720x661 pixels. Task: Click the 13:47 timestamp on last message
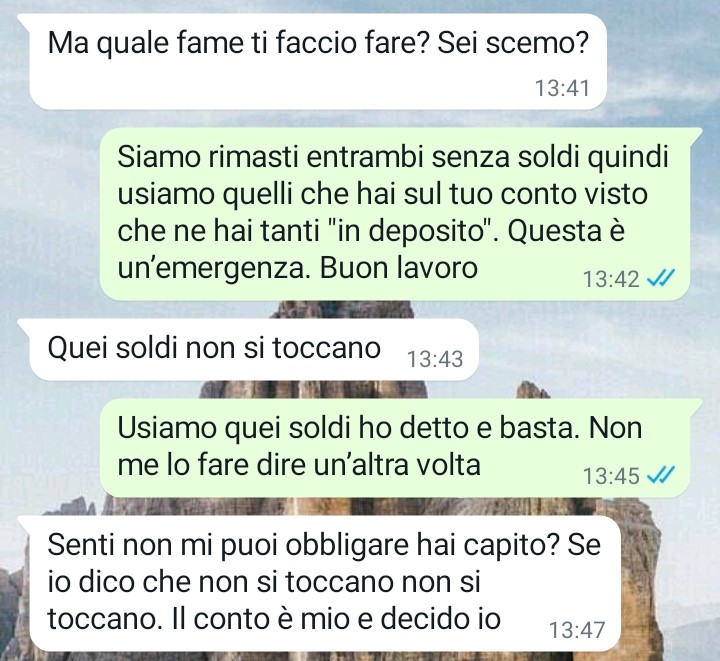(x=577, y=629)
